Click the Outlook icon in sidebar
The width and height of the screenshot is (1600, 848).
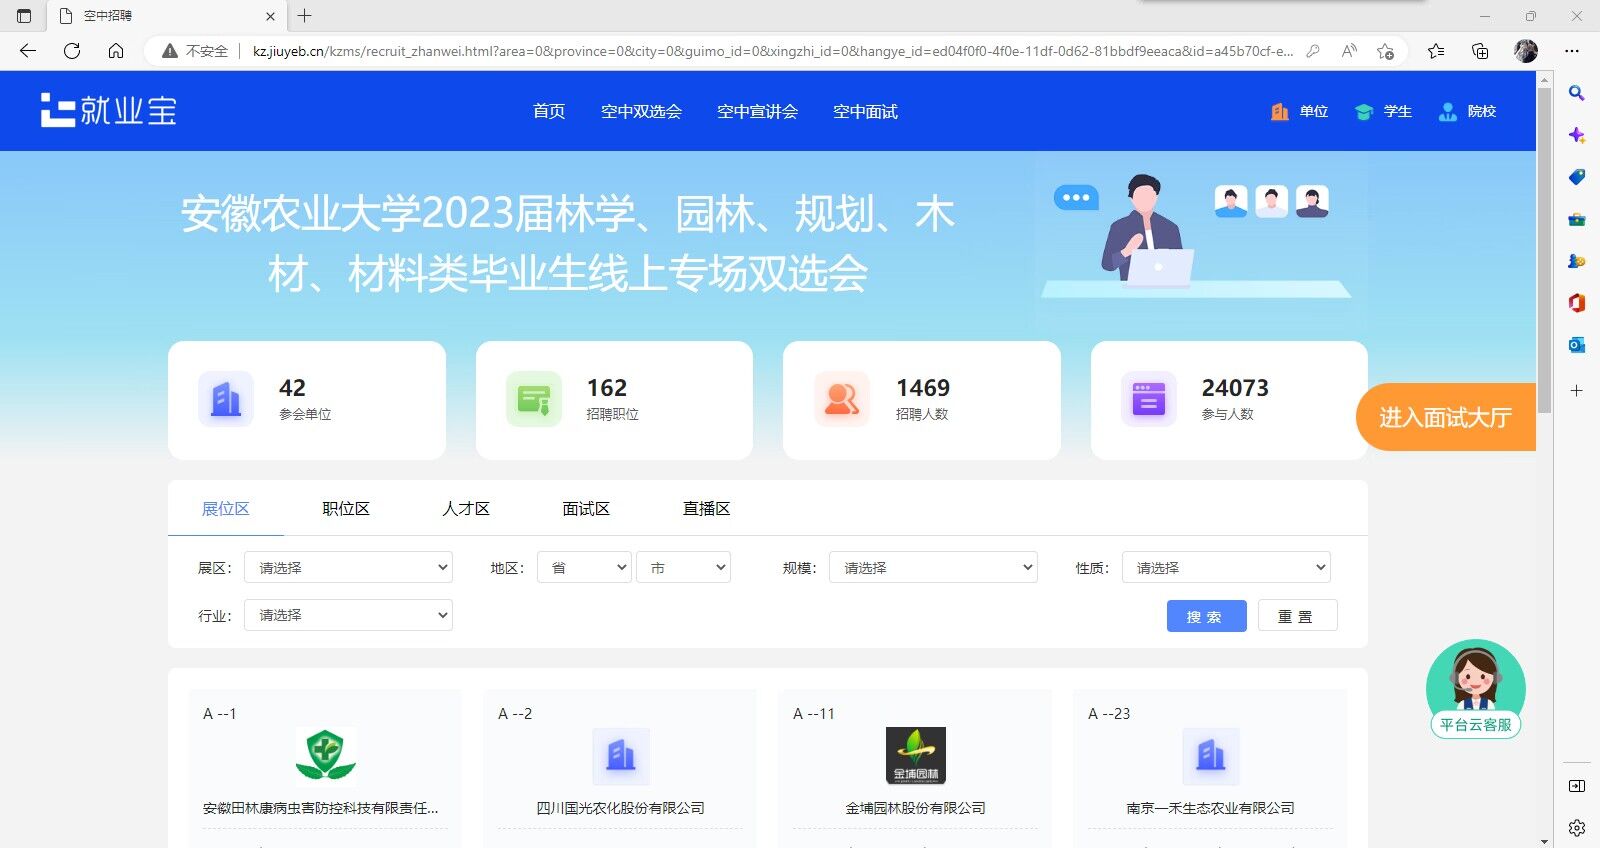coord(1576,345)
